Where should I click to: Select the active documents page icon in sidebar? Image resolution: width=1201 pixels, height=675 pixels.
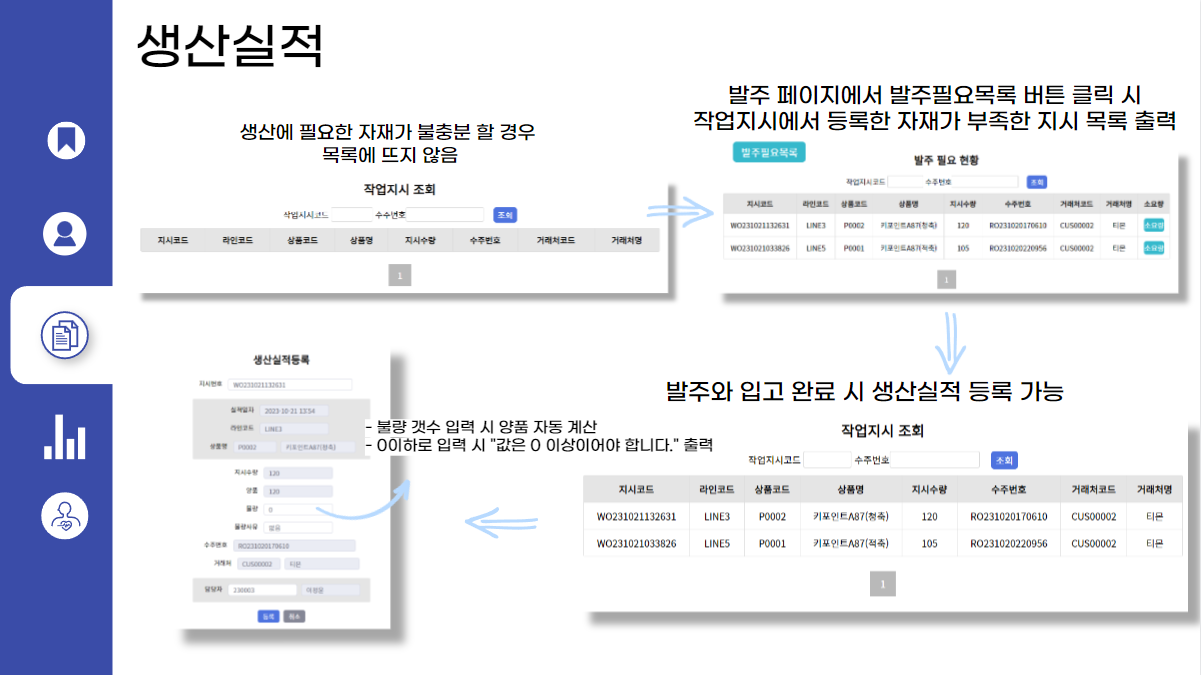click(63, 333)
